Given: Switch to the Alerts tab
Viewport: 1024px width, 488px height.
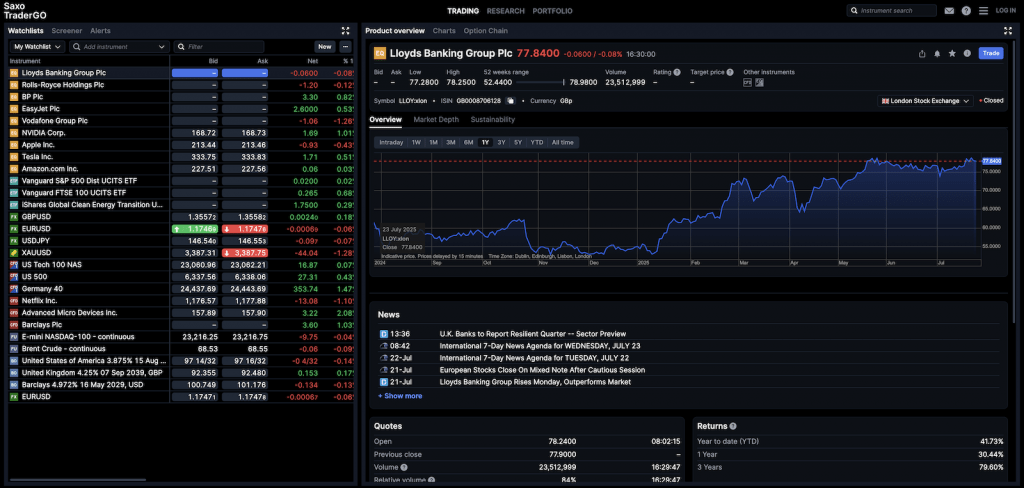Looking at the screenshot, I should pos(101,31).
